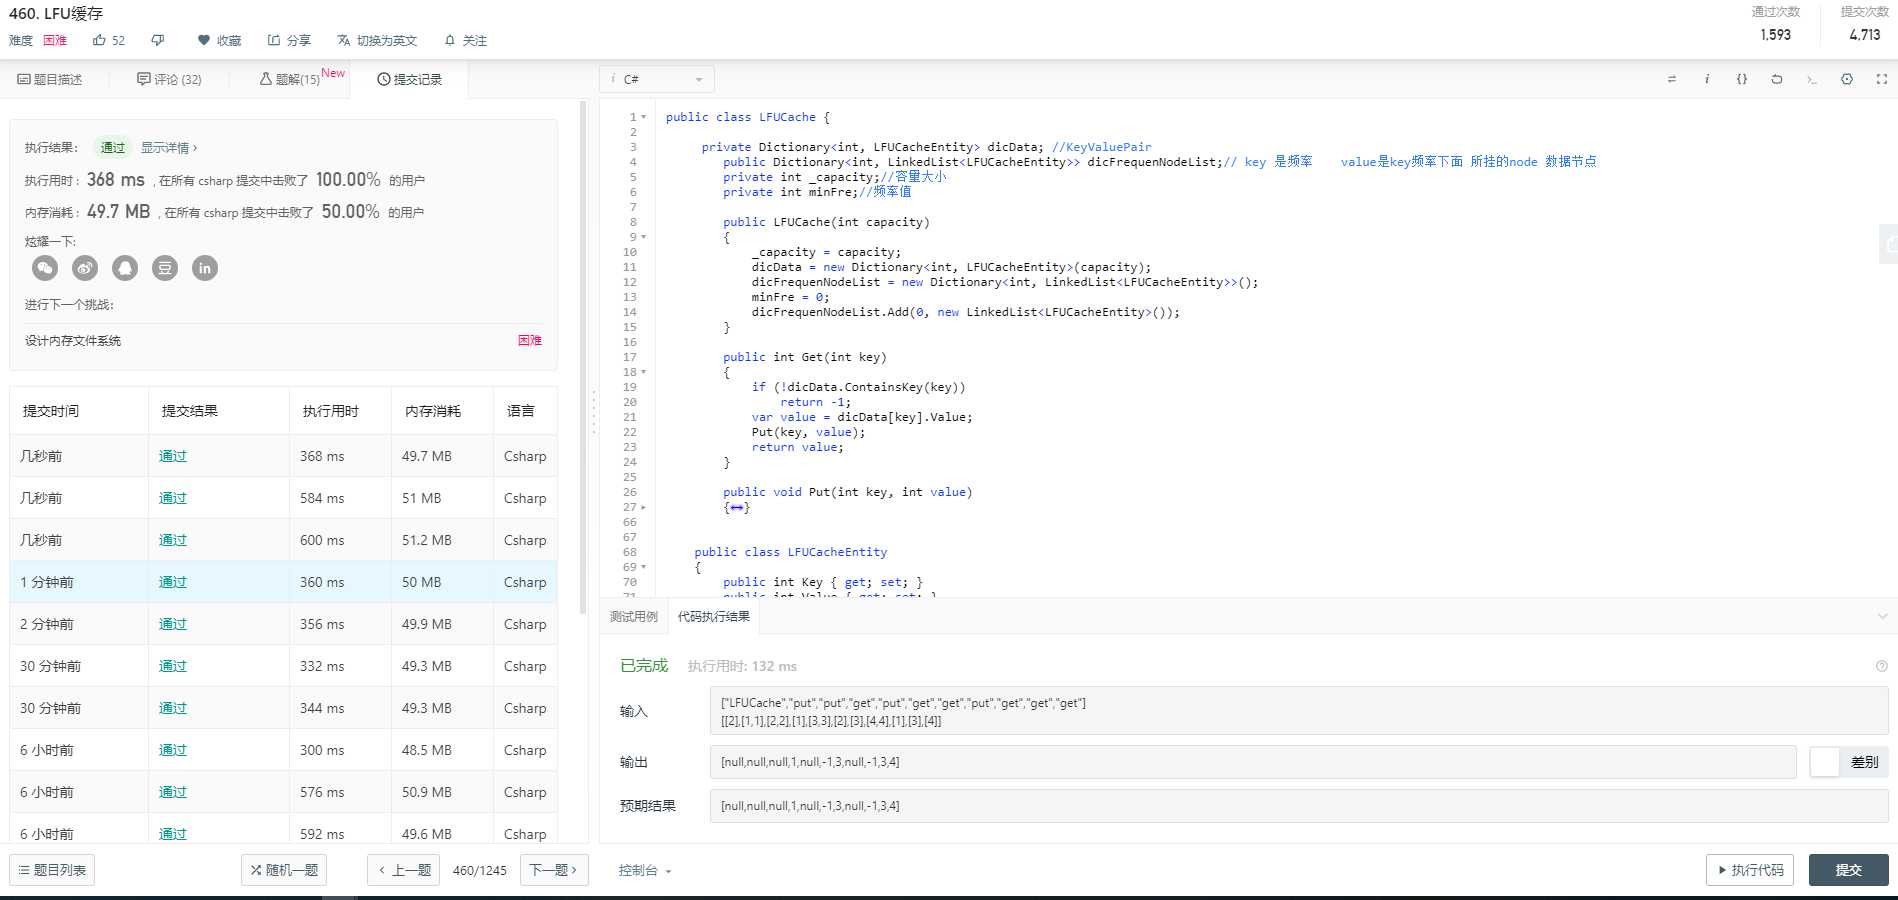Submit solution with 提交 button

point(1848,870)
